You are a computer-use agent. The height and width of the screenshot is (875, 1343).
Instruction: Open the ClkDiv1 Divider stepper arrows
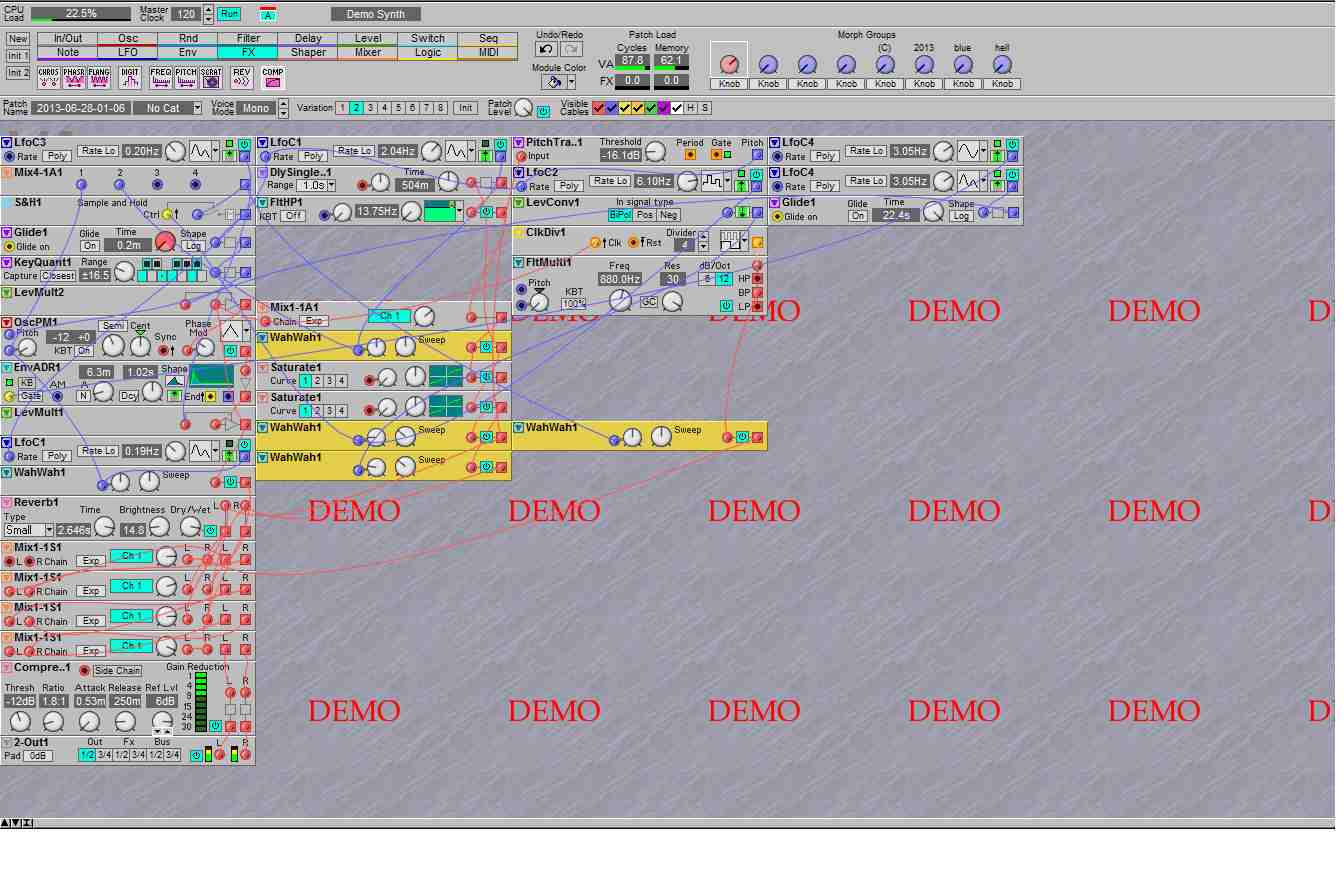704,244
